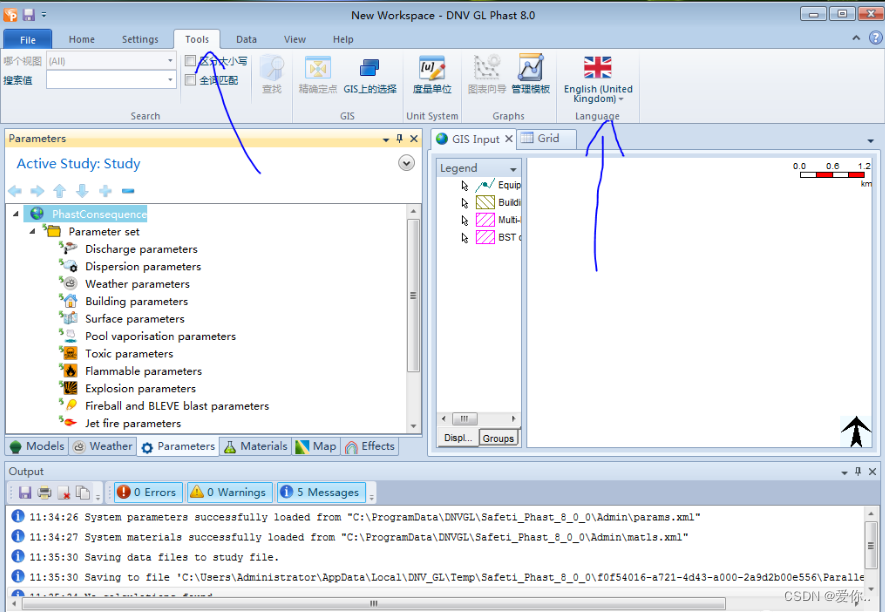The height and width of the screenshot is (612, 885).
Task: Click the Output horizontal scrollbar thumb
Action: point(373,604)
